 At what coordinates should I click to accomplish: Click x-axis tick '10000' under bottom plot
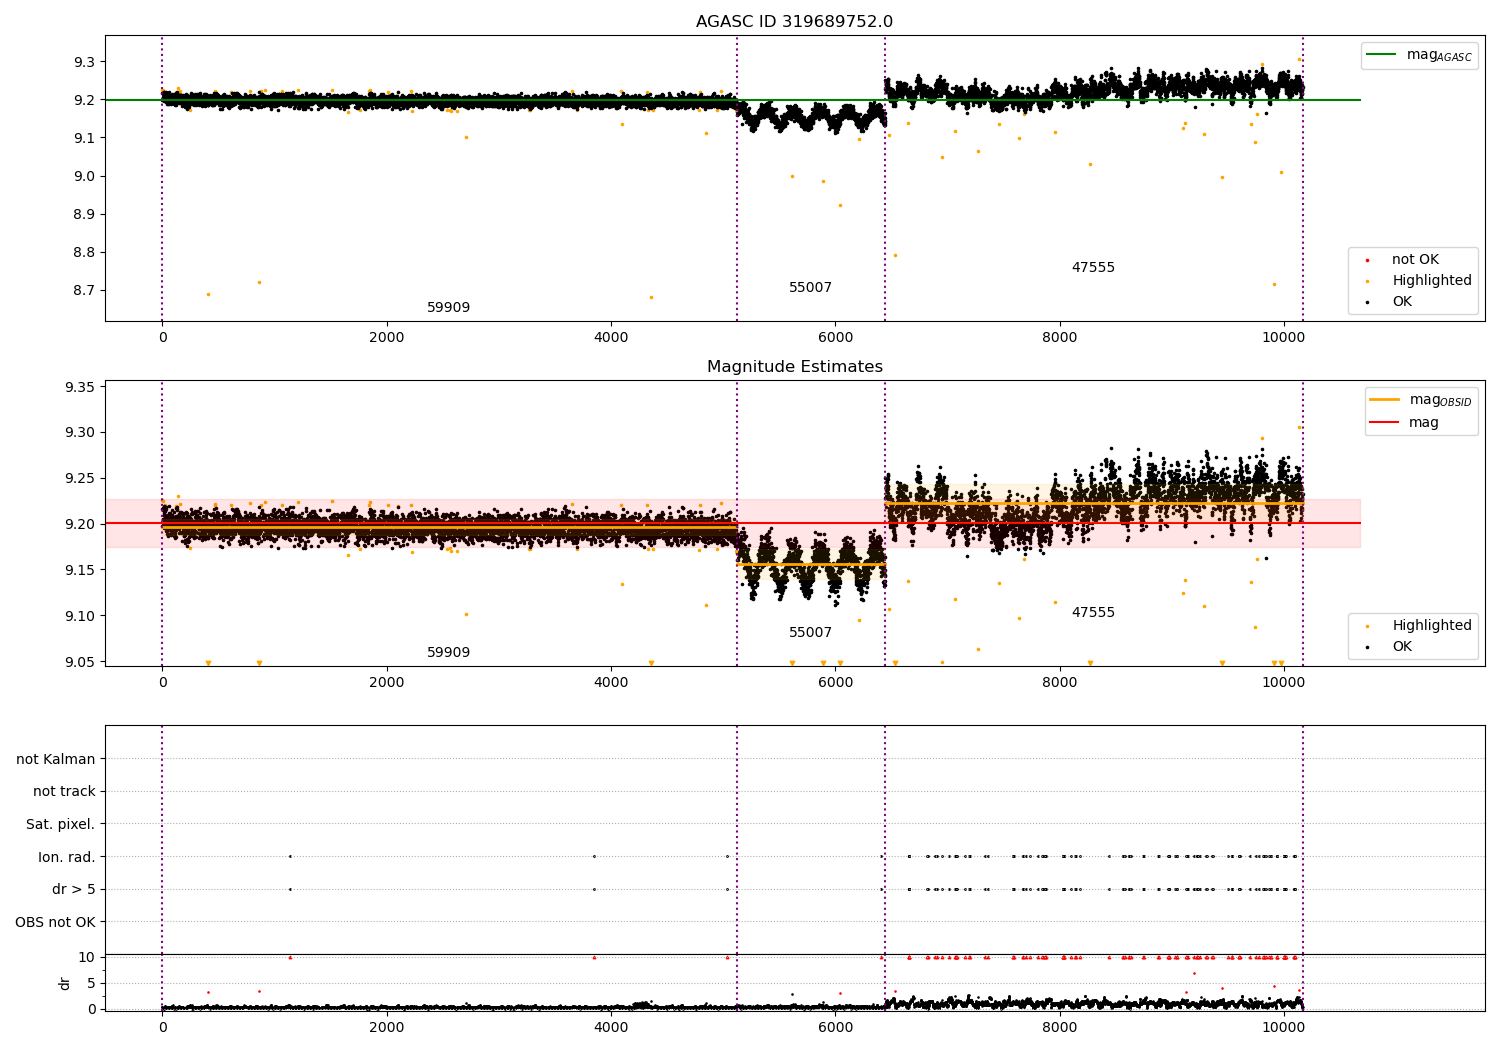(x=1284, y=1028)
